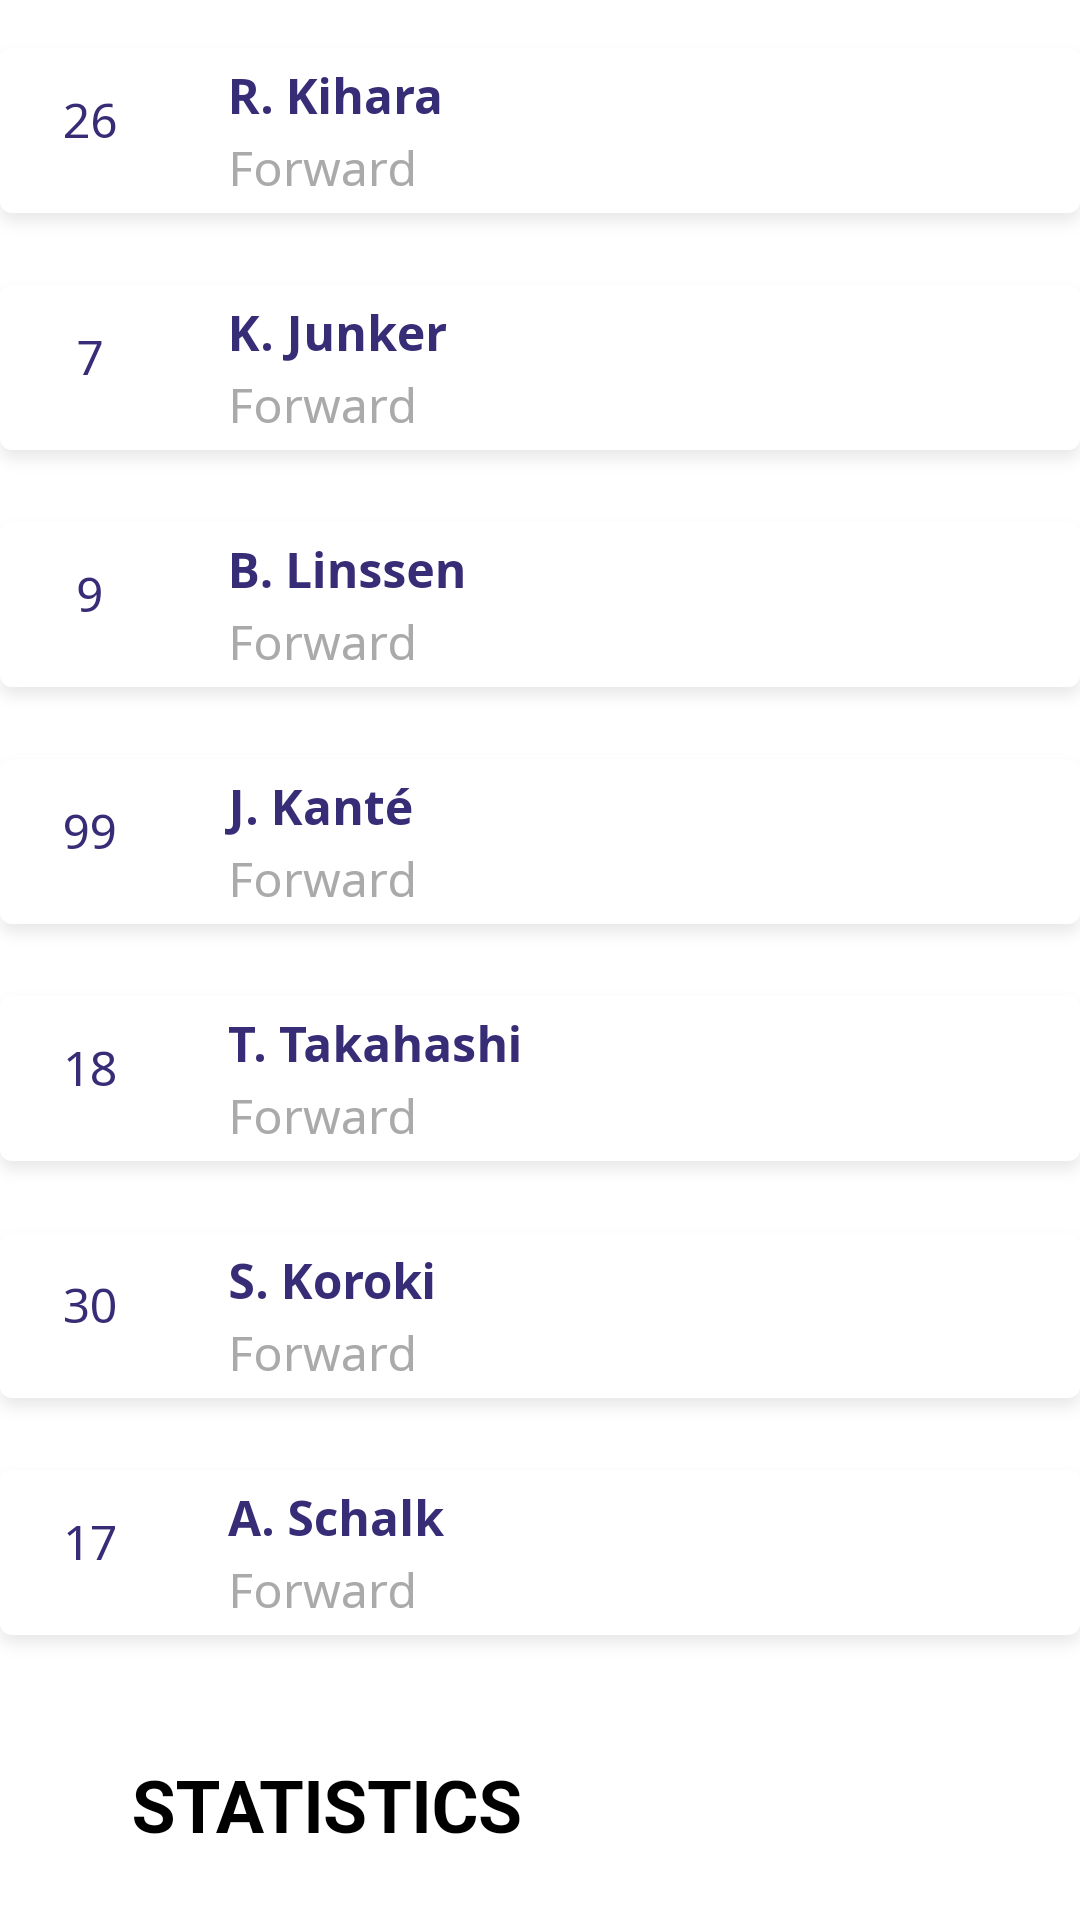Click the STATISTICS section heading
1080x1926 pixels.
pos(327,1808)
